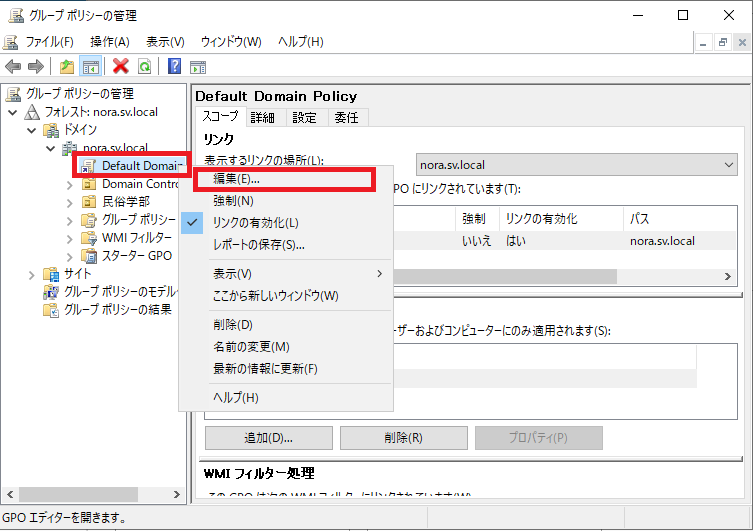Click the スターター GPO folder icon
Screen dimensions: 753x531
point(89,256)
